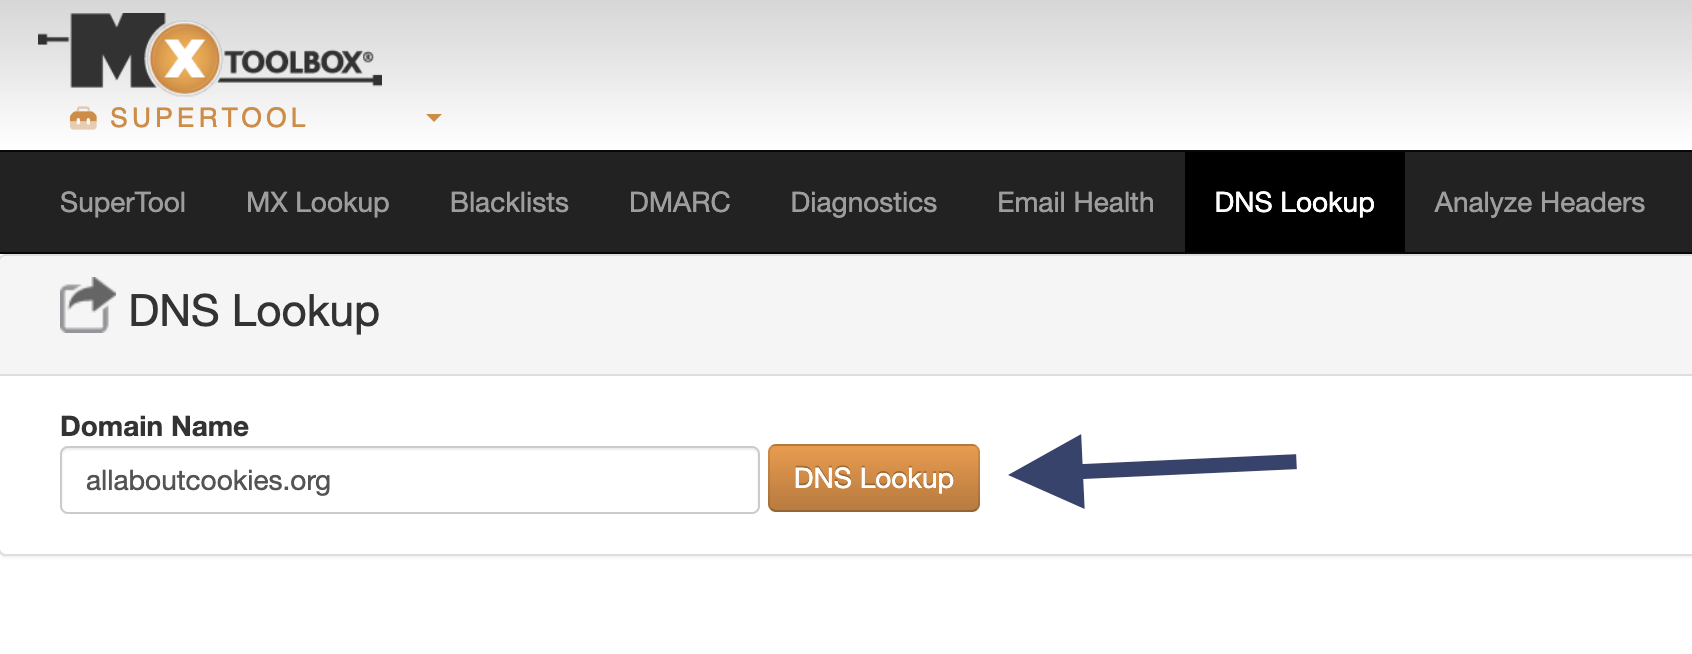1692x654 pixels.
Task: Expand the SUPERTOOL dropdown arrow
Action: pos(434,117)
